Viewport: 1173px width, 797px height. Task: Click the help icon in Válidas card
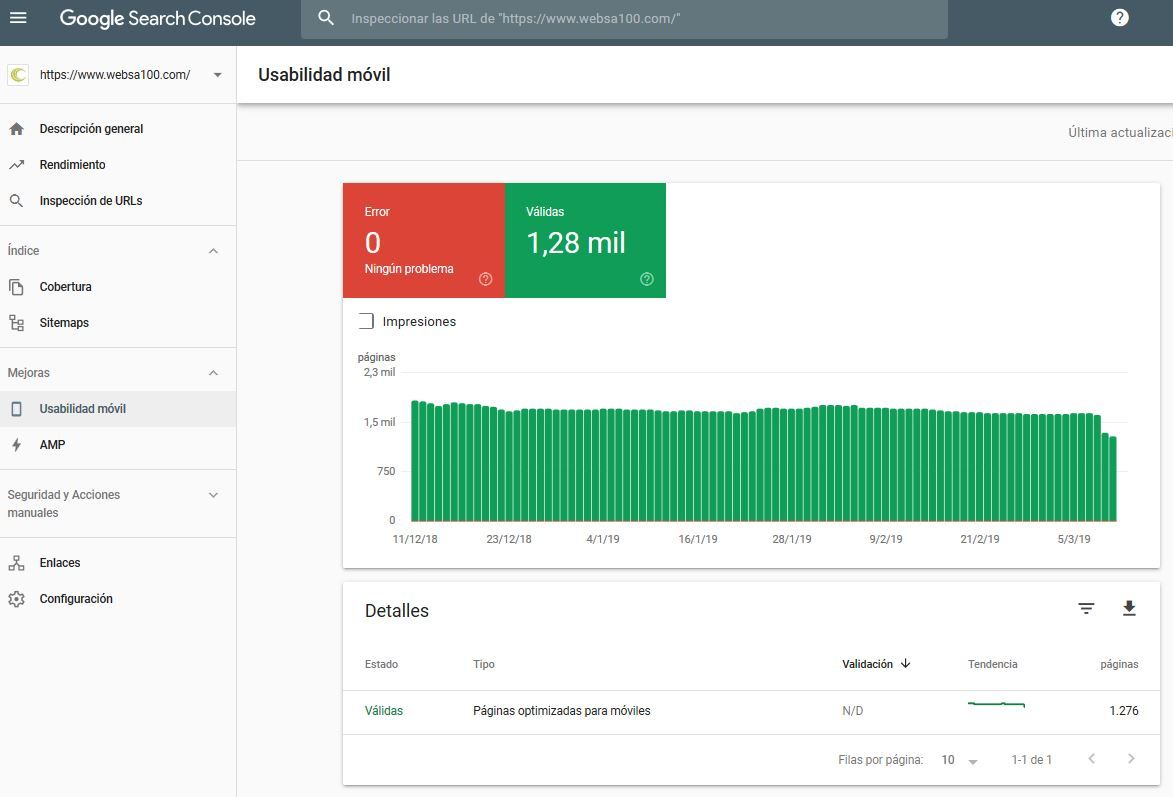(x=646, y=279)
